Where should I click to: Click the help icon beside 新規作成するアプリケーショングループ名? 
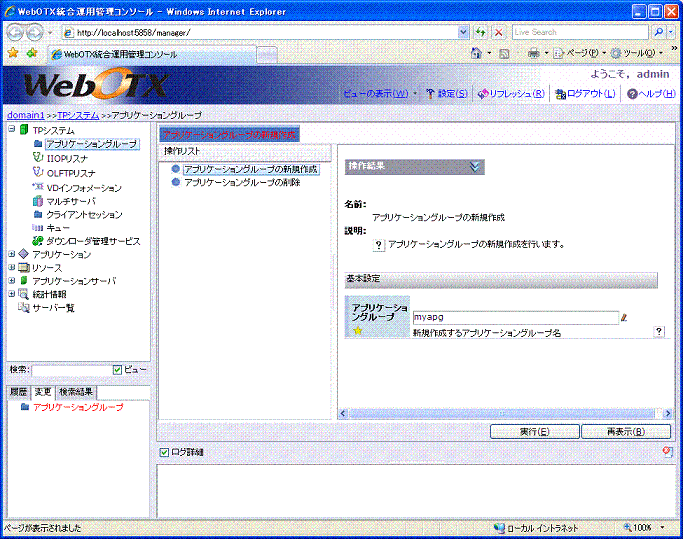click(659, 331)
